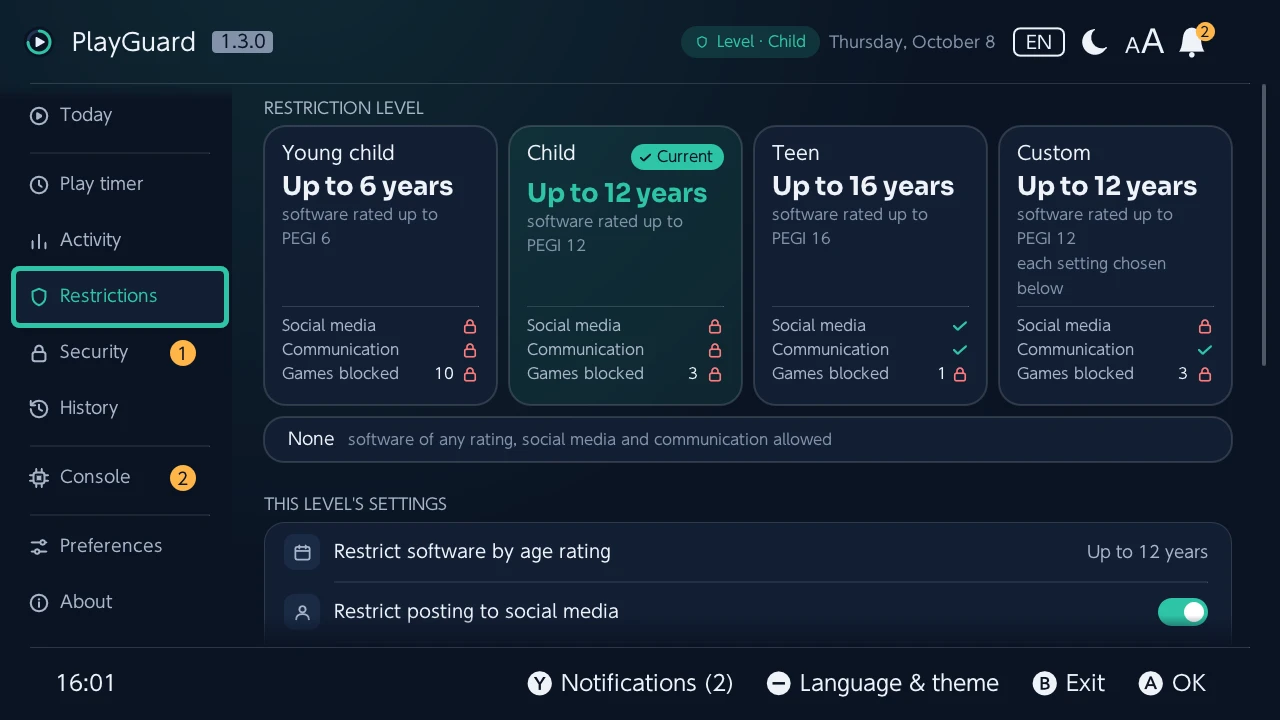Select the Young child restriction level

tap(380, 266)
